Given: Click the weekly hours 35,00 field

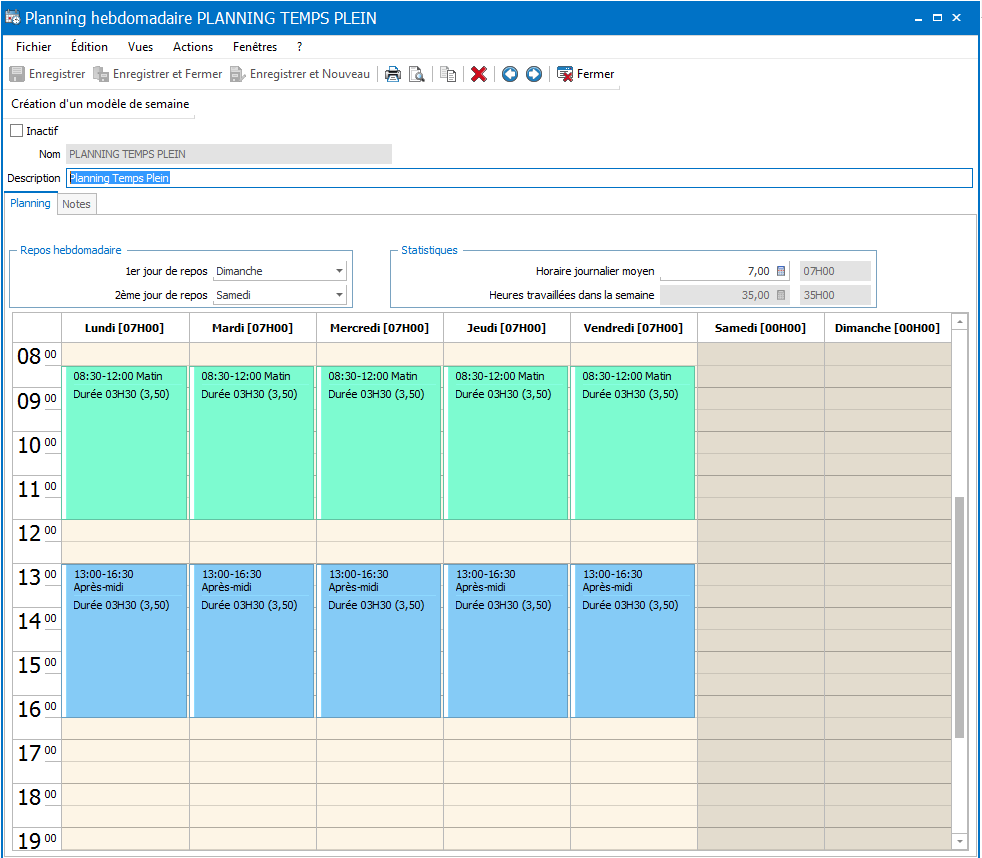Looking at the screenshot, I should coord(718,295).
